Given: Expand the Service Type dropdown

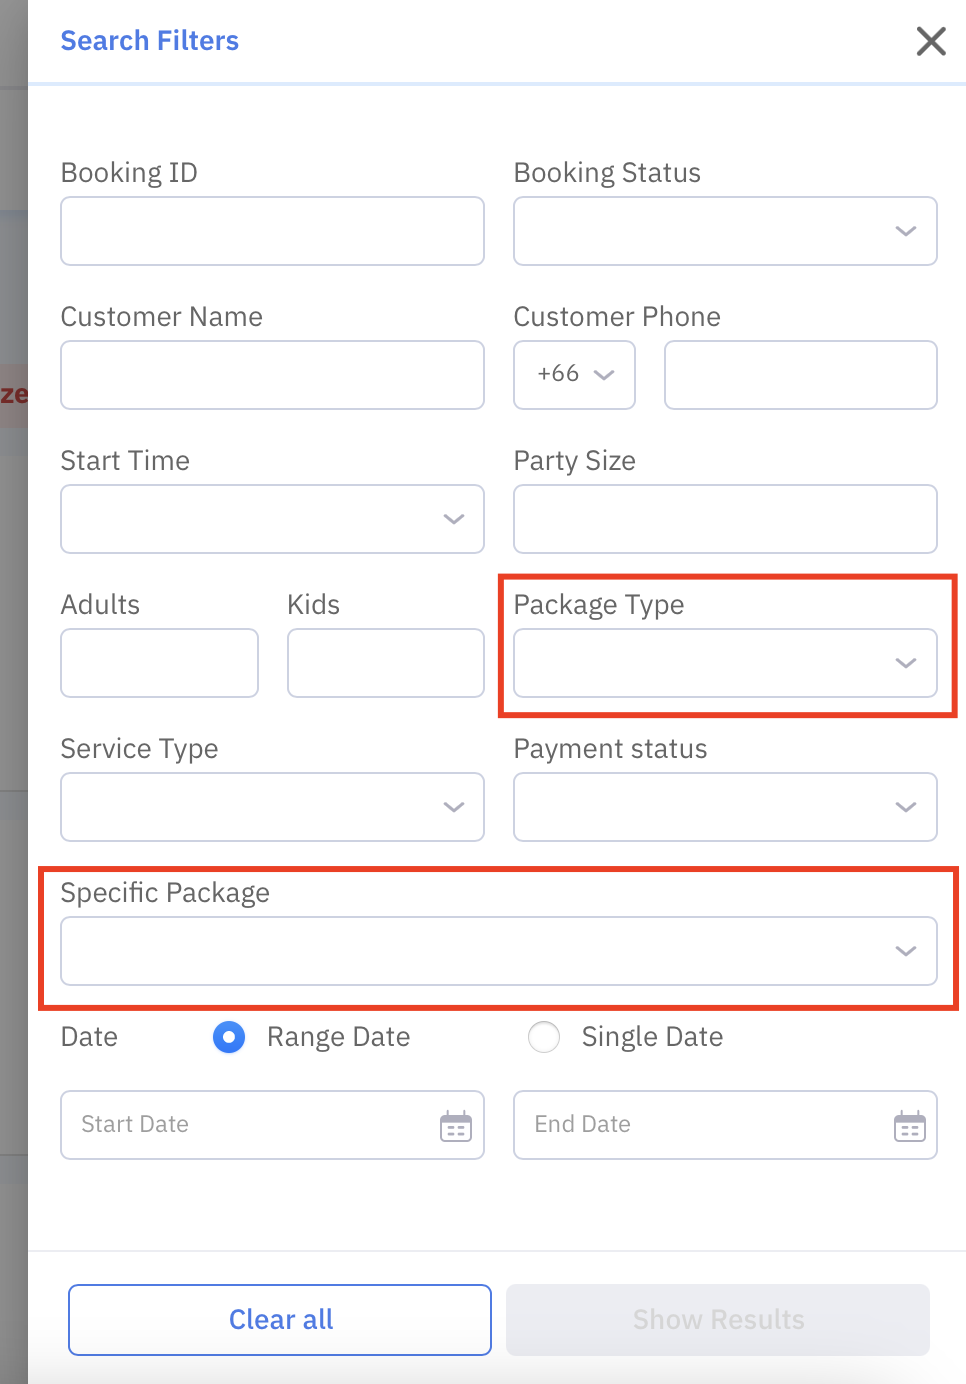Looking at the screenshot, I should pos(272,807).
